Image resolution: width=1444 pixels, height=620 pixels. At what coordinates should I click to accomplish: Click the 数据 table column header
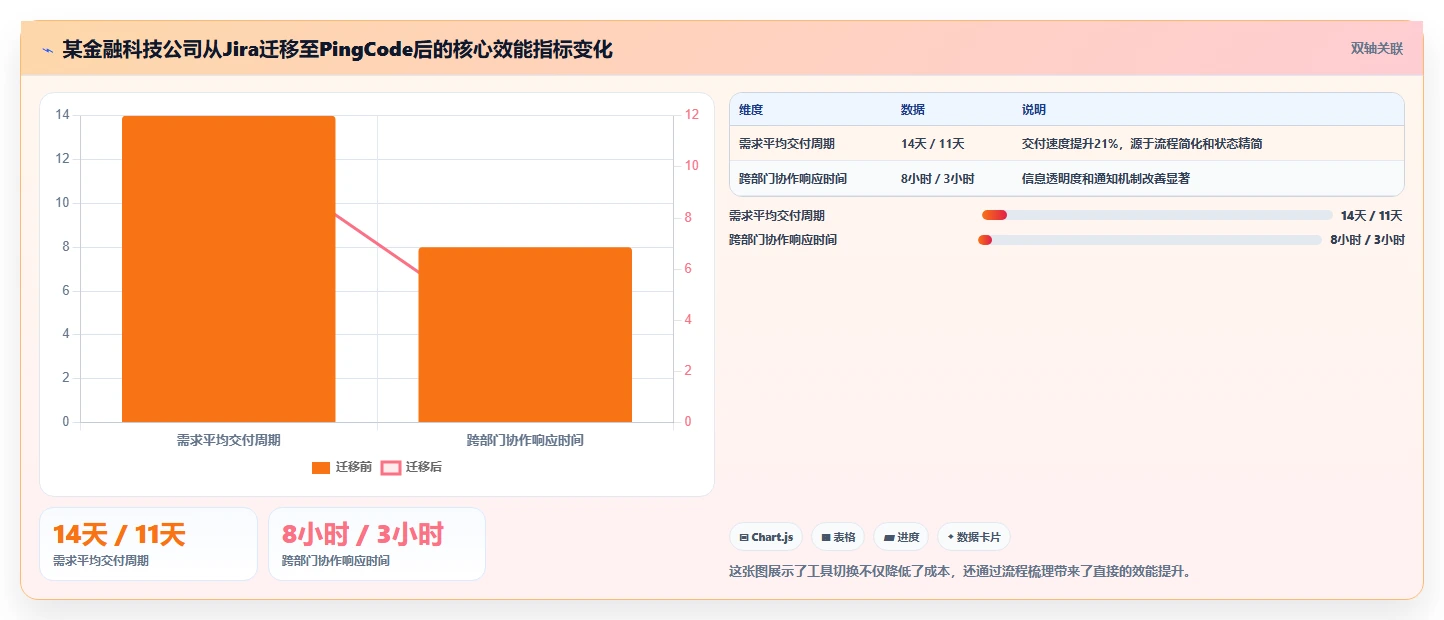tap(913, 110)
